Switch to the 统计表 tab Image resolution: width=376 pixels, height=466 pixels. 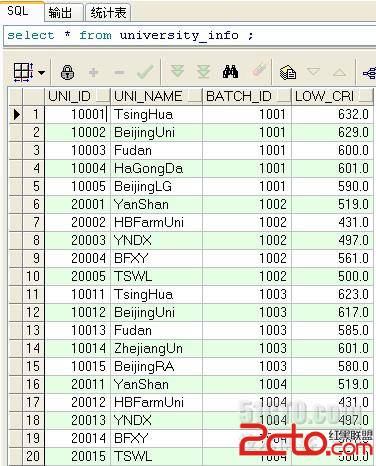tap(108, 13)
